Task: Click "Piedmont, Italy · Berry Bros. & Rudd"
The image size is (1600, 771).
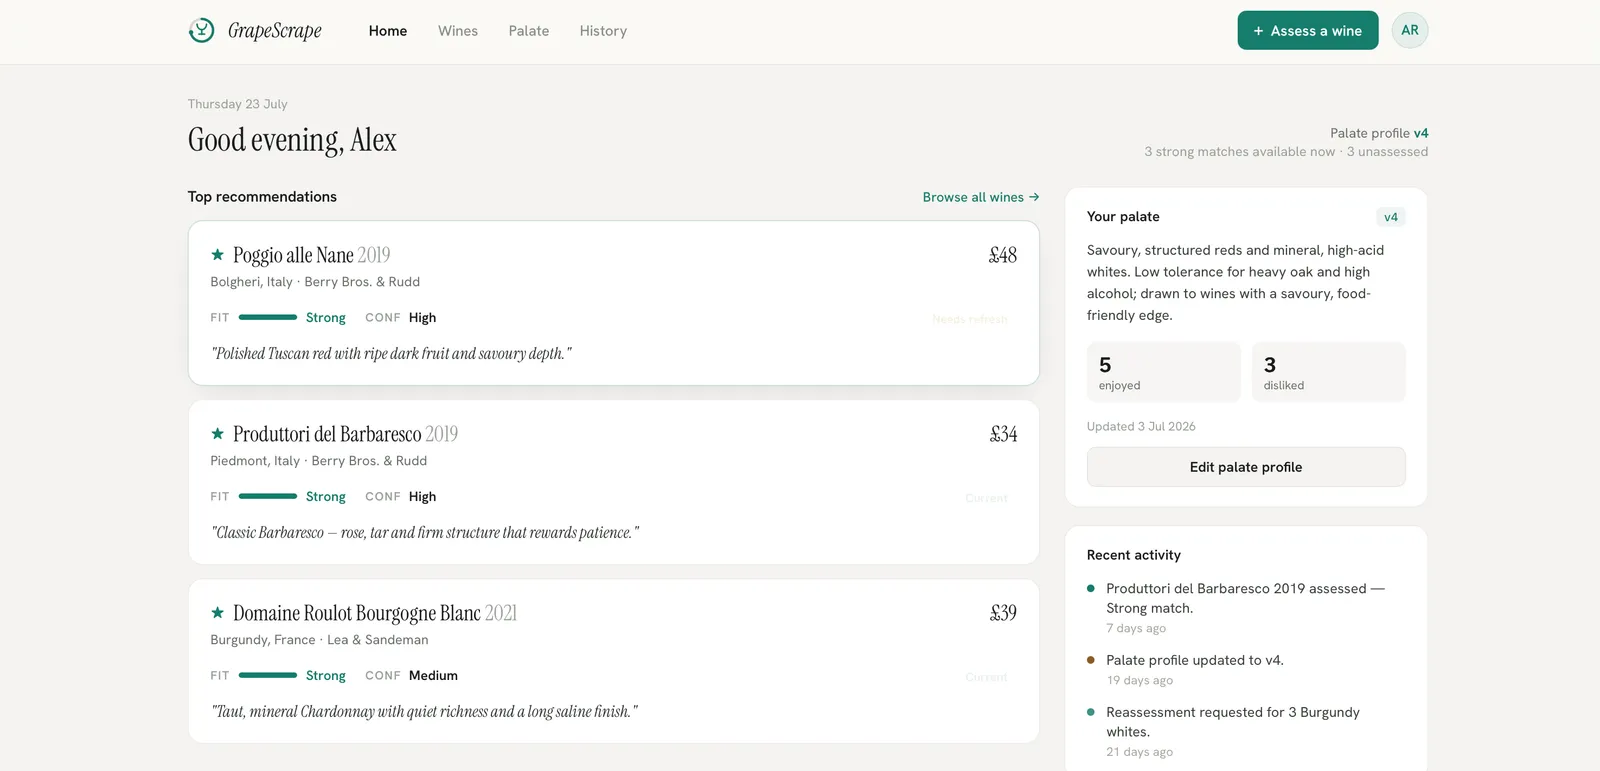Action: (x=319, y=461)
